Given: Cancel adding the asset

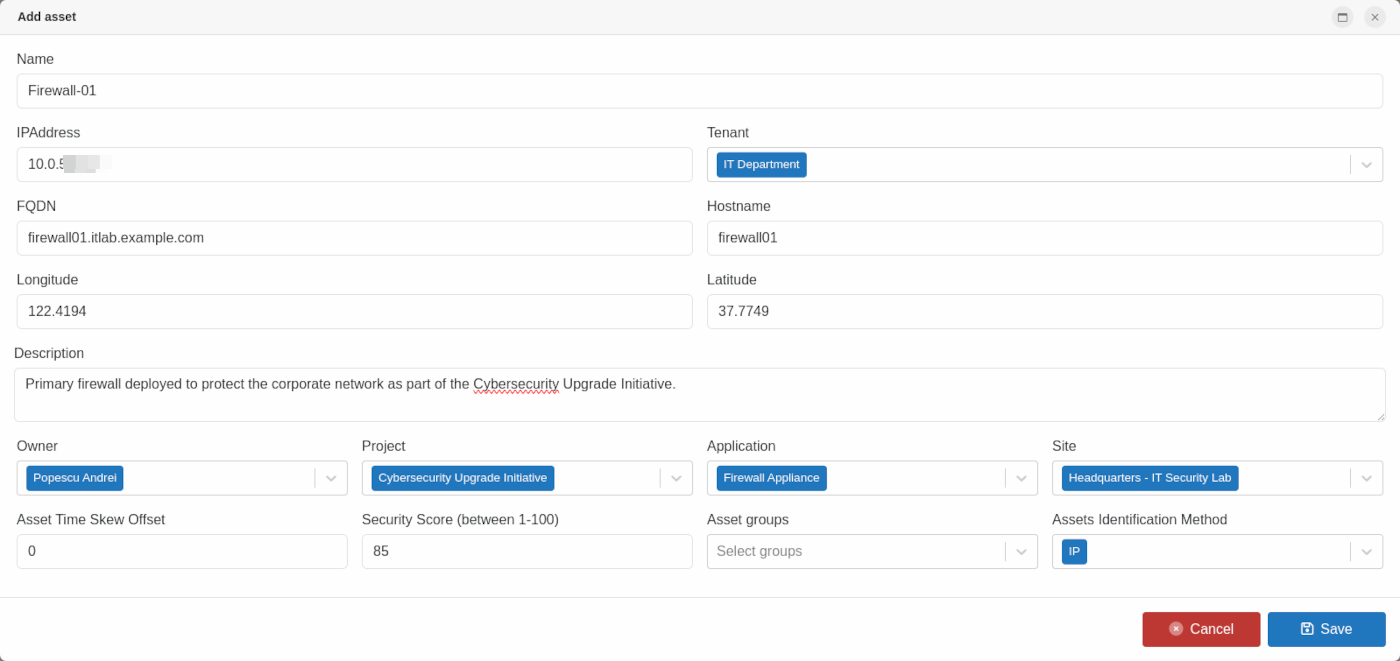Looking at the screenshot, I should (1201, 629).
